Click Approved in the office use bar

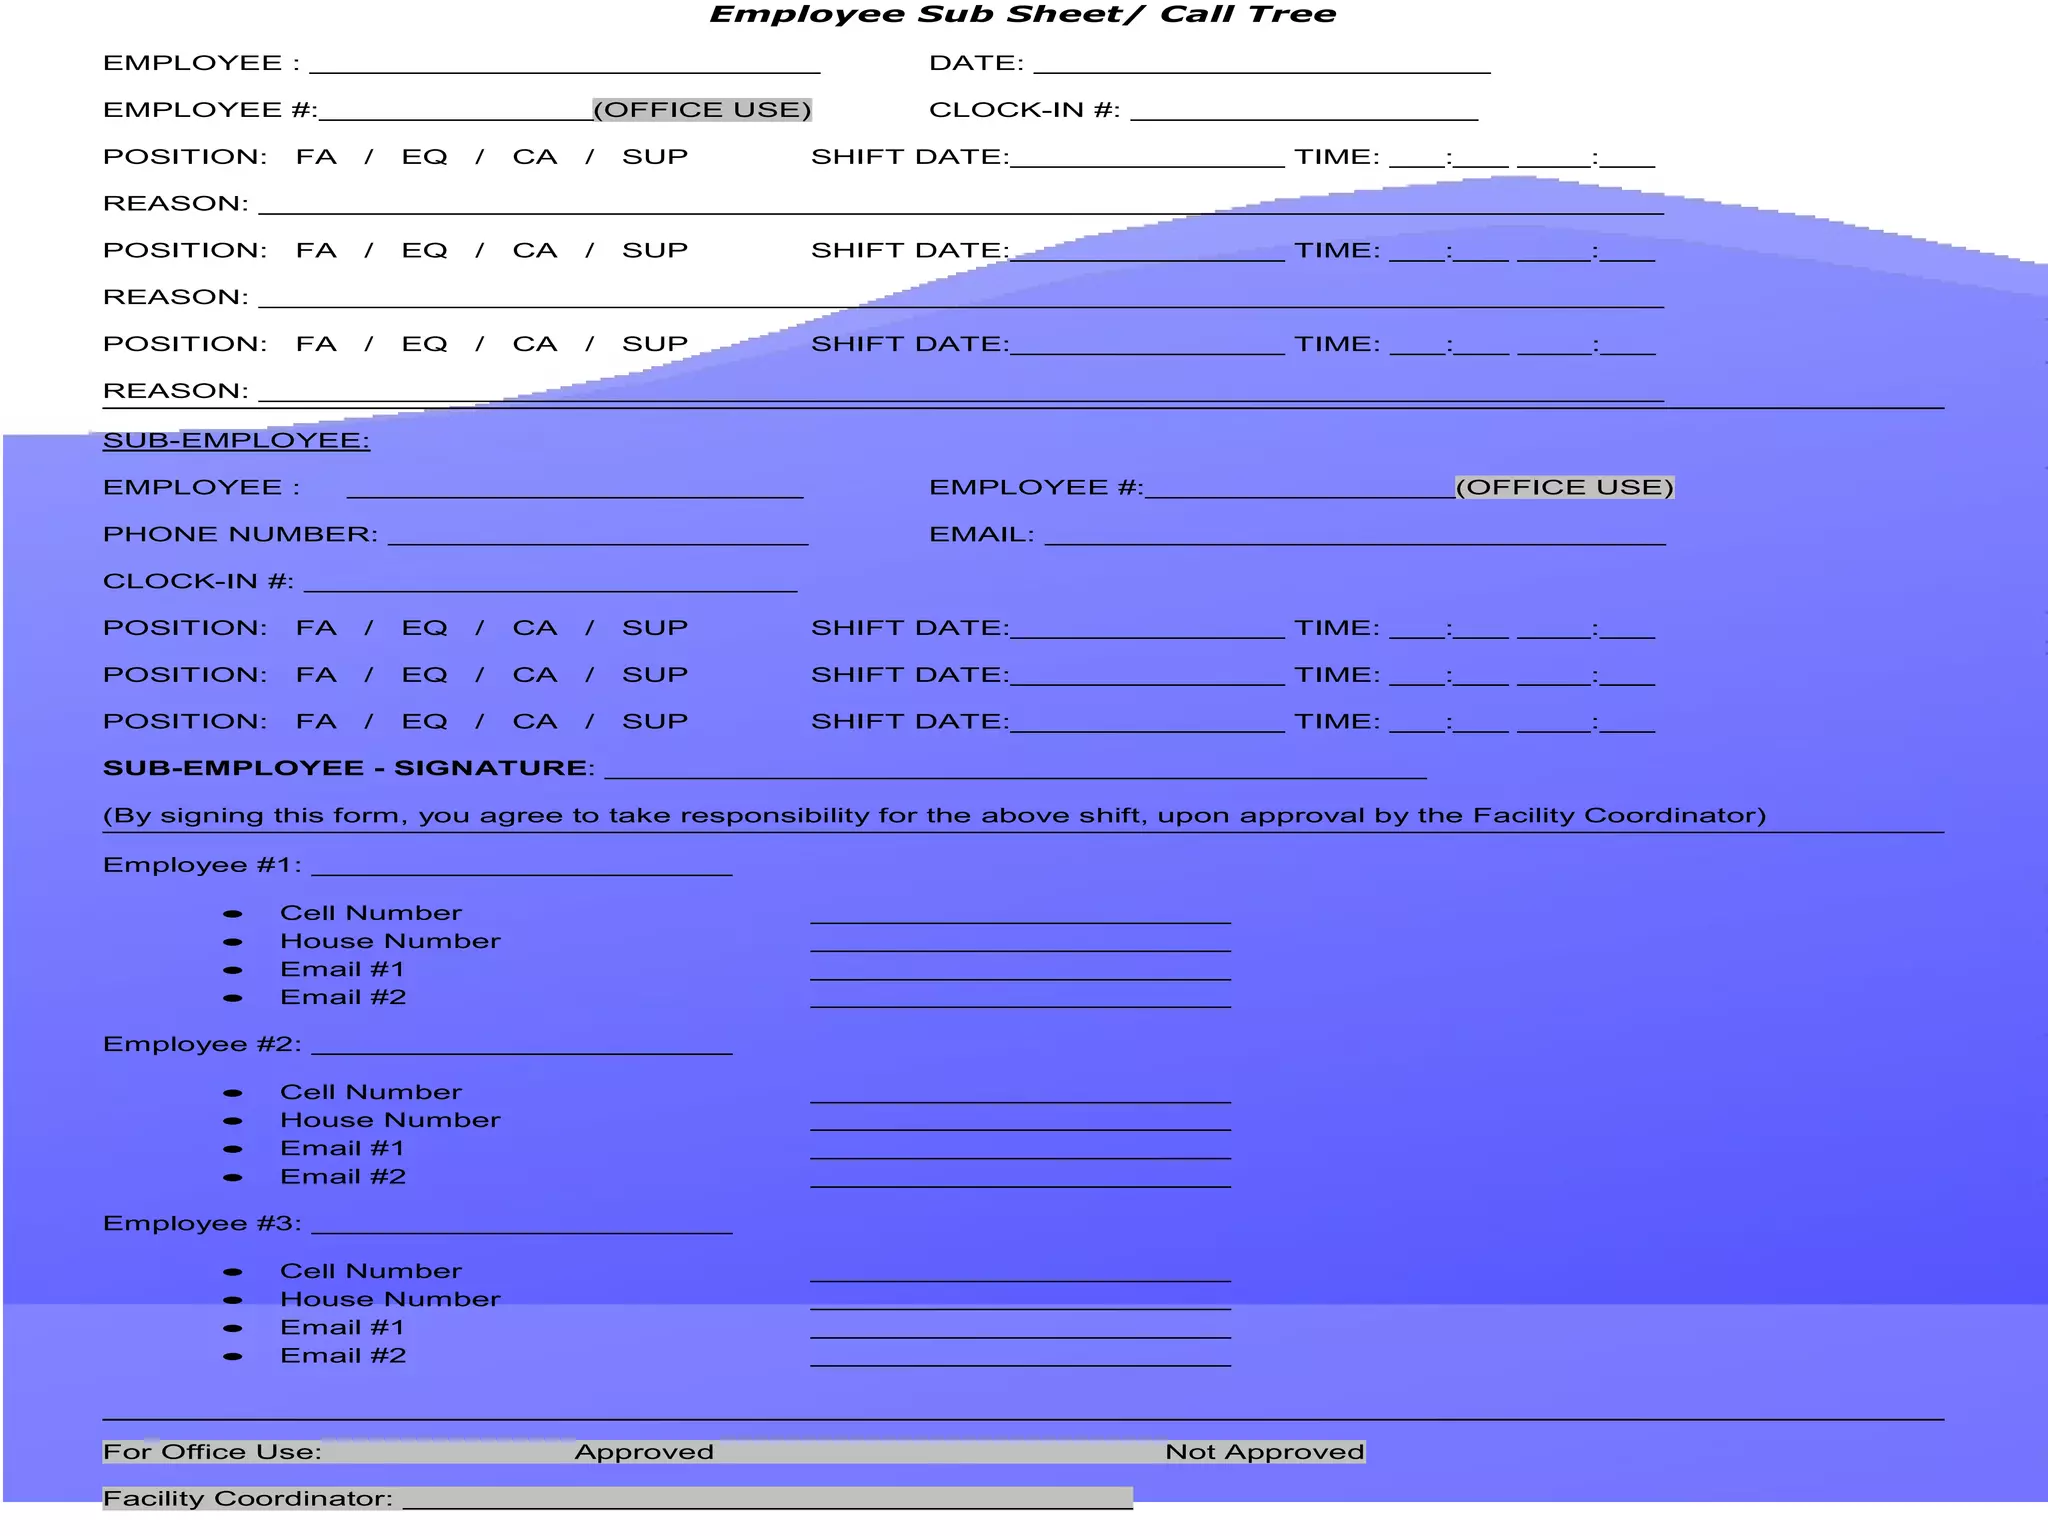[x=644, y=1452]
